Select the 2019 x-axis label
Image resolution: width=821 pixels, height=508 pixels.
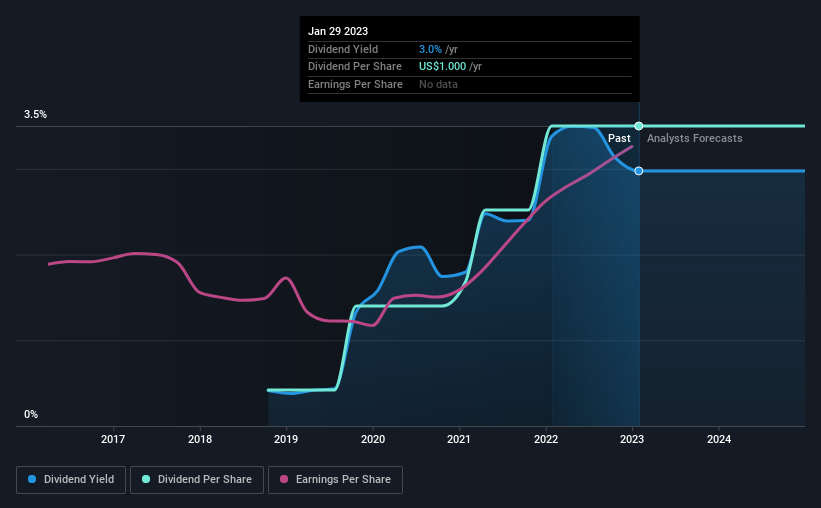coord(286,439)
